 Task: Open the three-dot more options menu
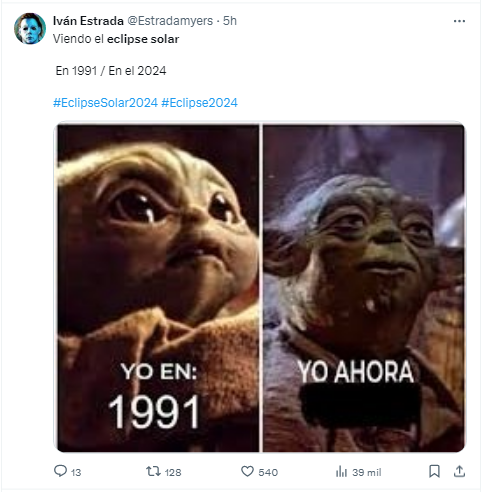(459, 21)
